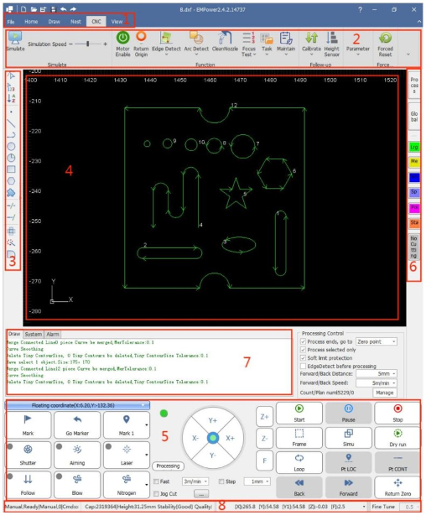
Task: Click the Shutter control button
Action: tap(28, 454)
